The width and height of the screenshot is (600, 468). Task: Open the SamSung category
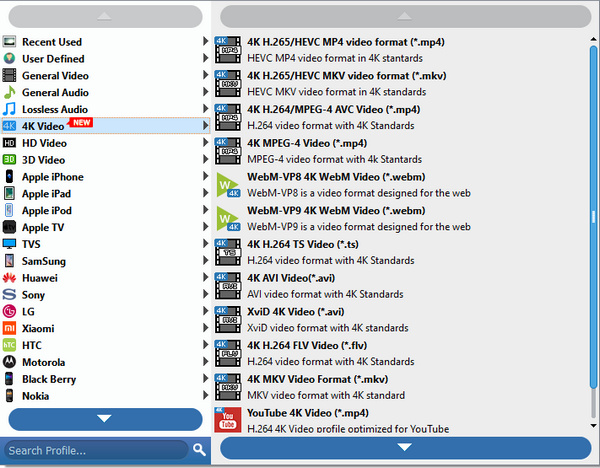(106, 261)
